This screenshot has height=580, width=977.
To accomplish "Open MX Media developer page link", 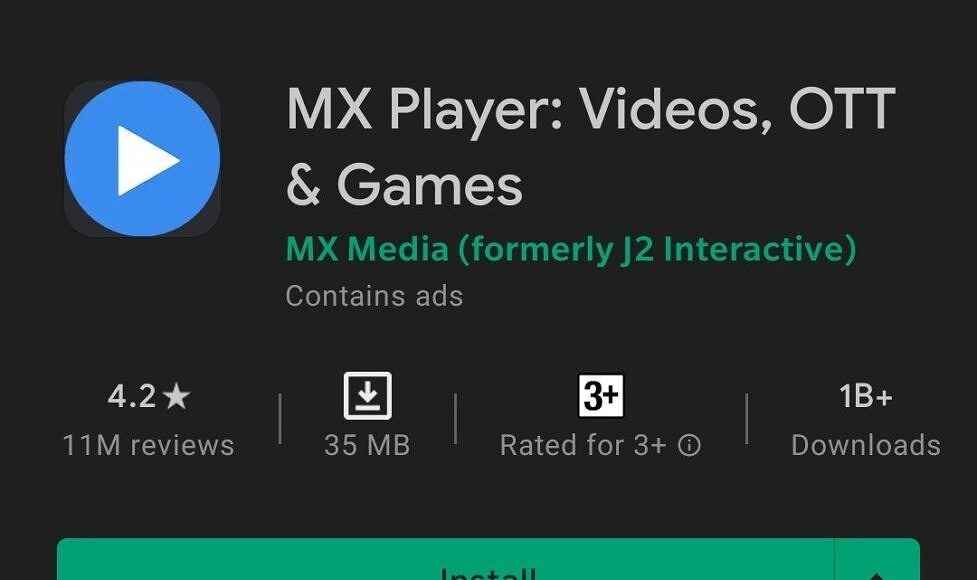I will (x=571, y=249).
